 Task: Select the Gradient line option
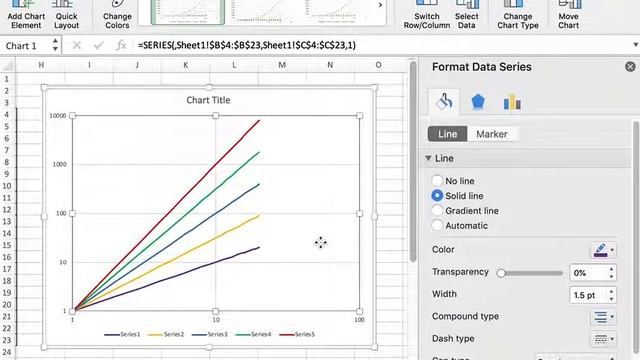(x=437, y=211)
